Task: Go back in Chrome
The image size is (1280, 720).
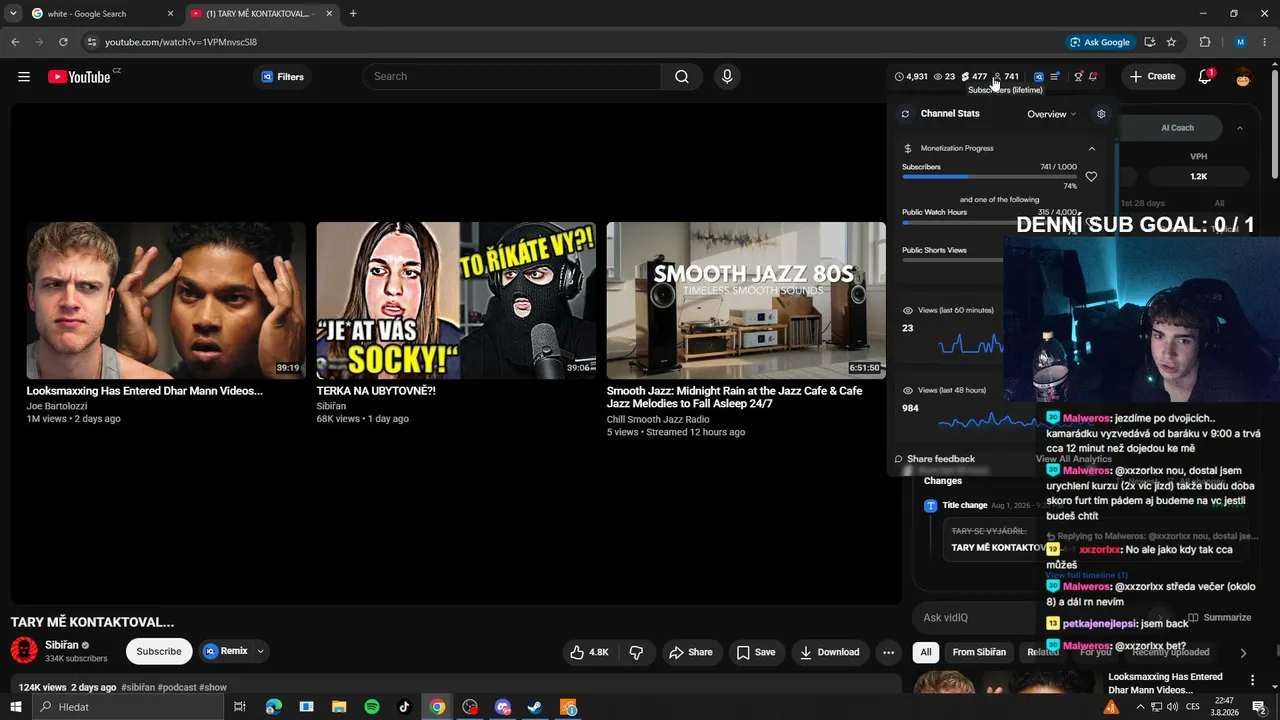Action: tap(15, 42)
